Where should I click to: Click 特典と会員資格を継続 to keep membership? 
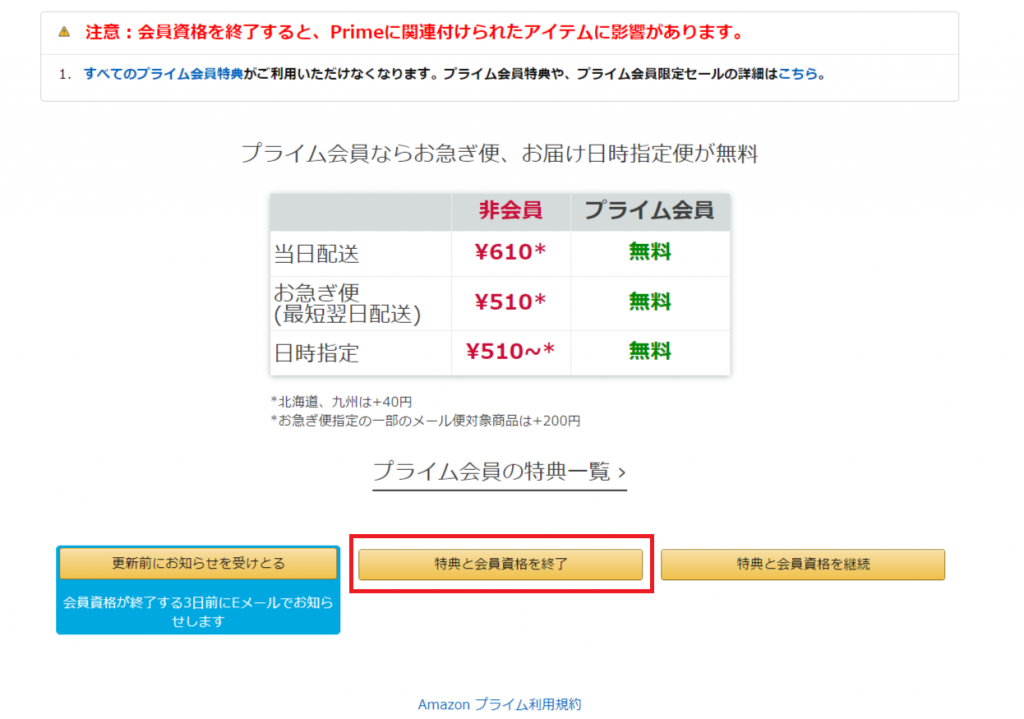pos(803,565)
